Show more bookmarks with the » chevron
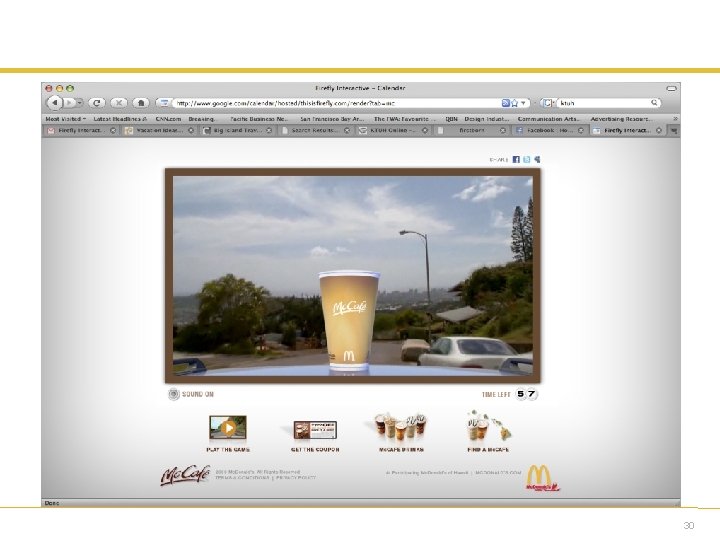This screenshot has width=720, height=540. 675,118
